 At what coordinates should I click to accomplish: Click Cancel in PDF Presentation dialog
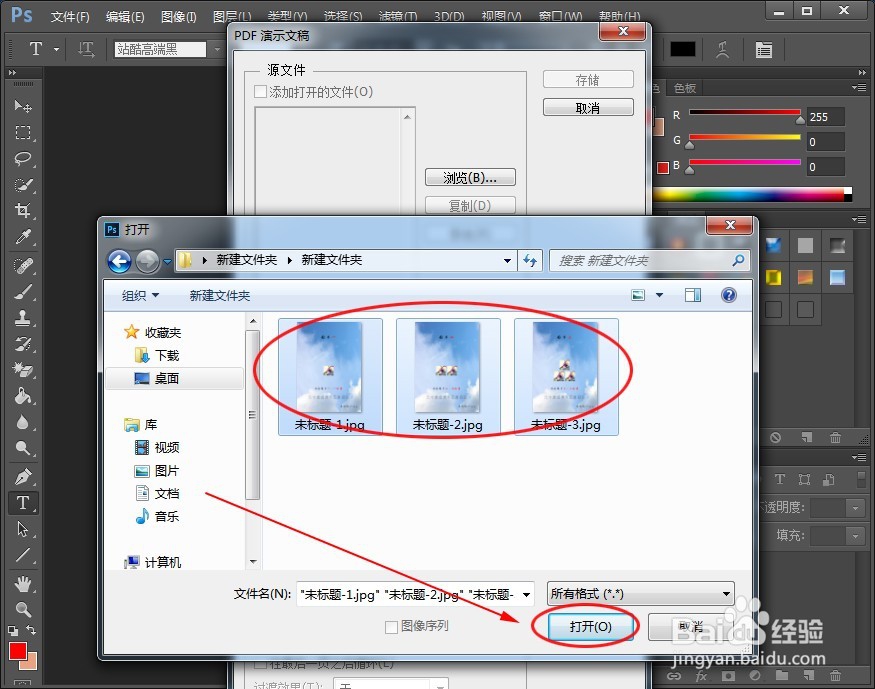(588, 108)
